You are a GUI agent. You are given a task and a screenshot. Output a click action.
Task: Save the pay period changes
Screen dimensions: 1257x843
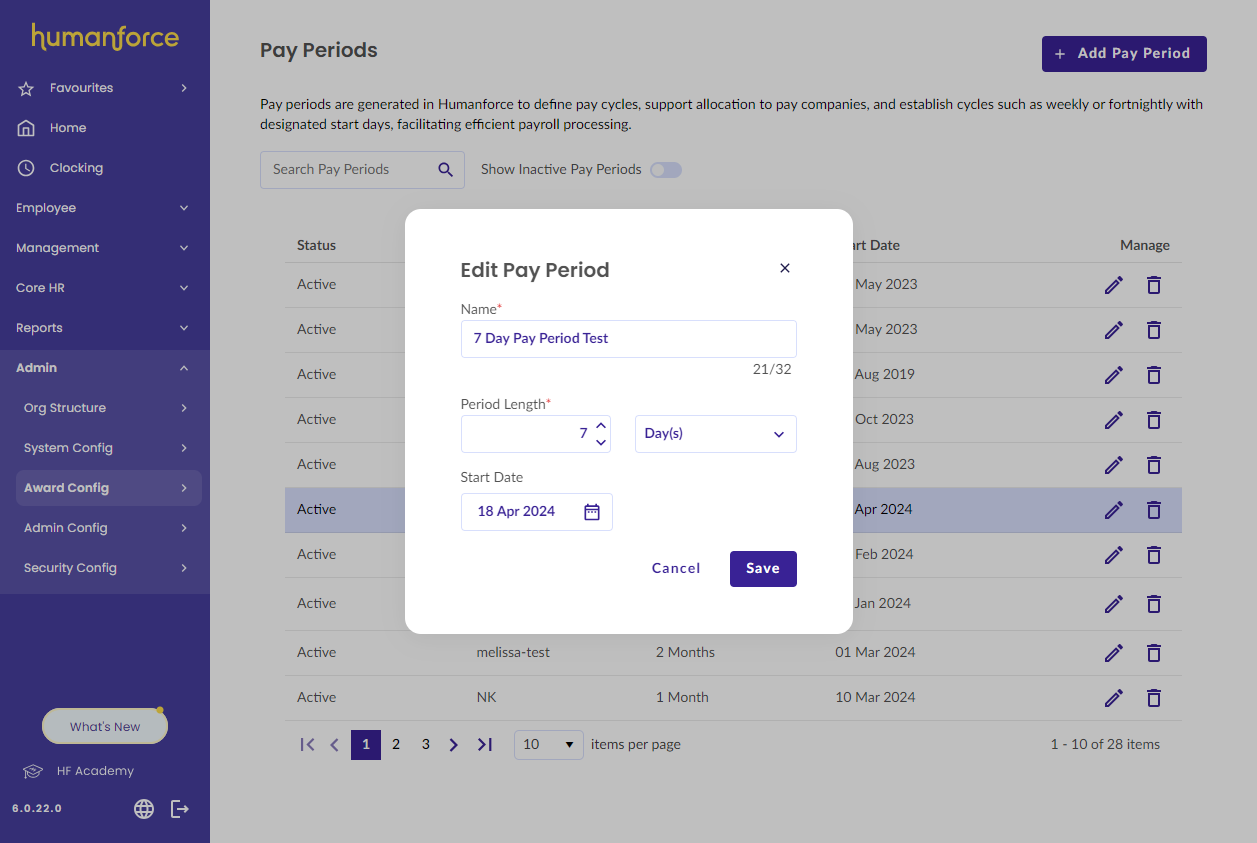click(x=763, y=569)
